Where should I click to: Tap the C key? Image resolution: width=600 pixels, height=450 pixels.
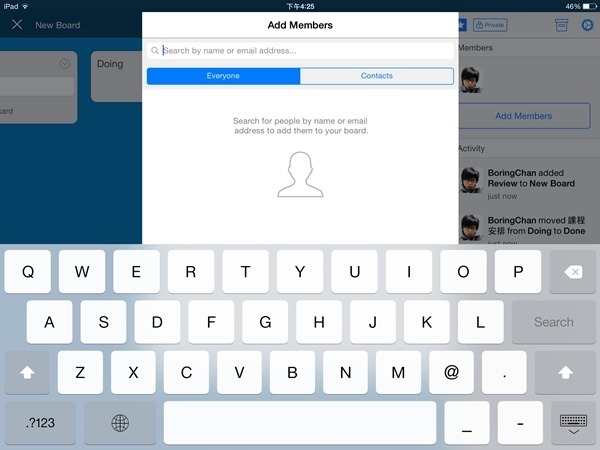click(x=186, y=372)
